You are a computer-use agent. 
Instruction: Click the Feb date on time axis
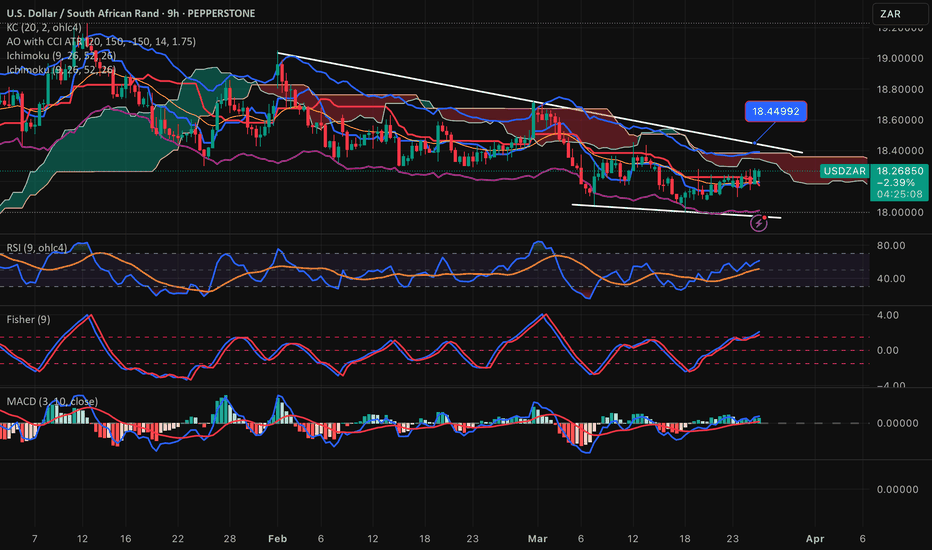277,539
